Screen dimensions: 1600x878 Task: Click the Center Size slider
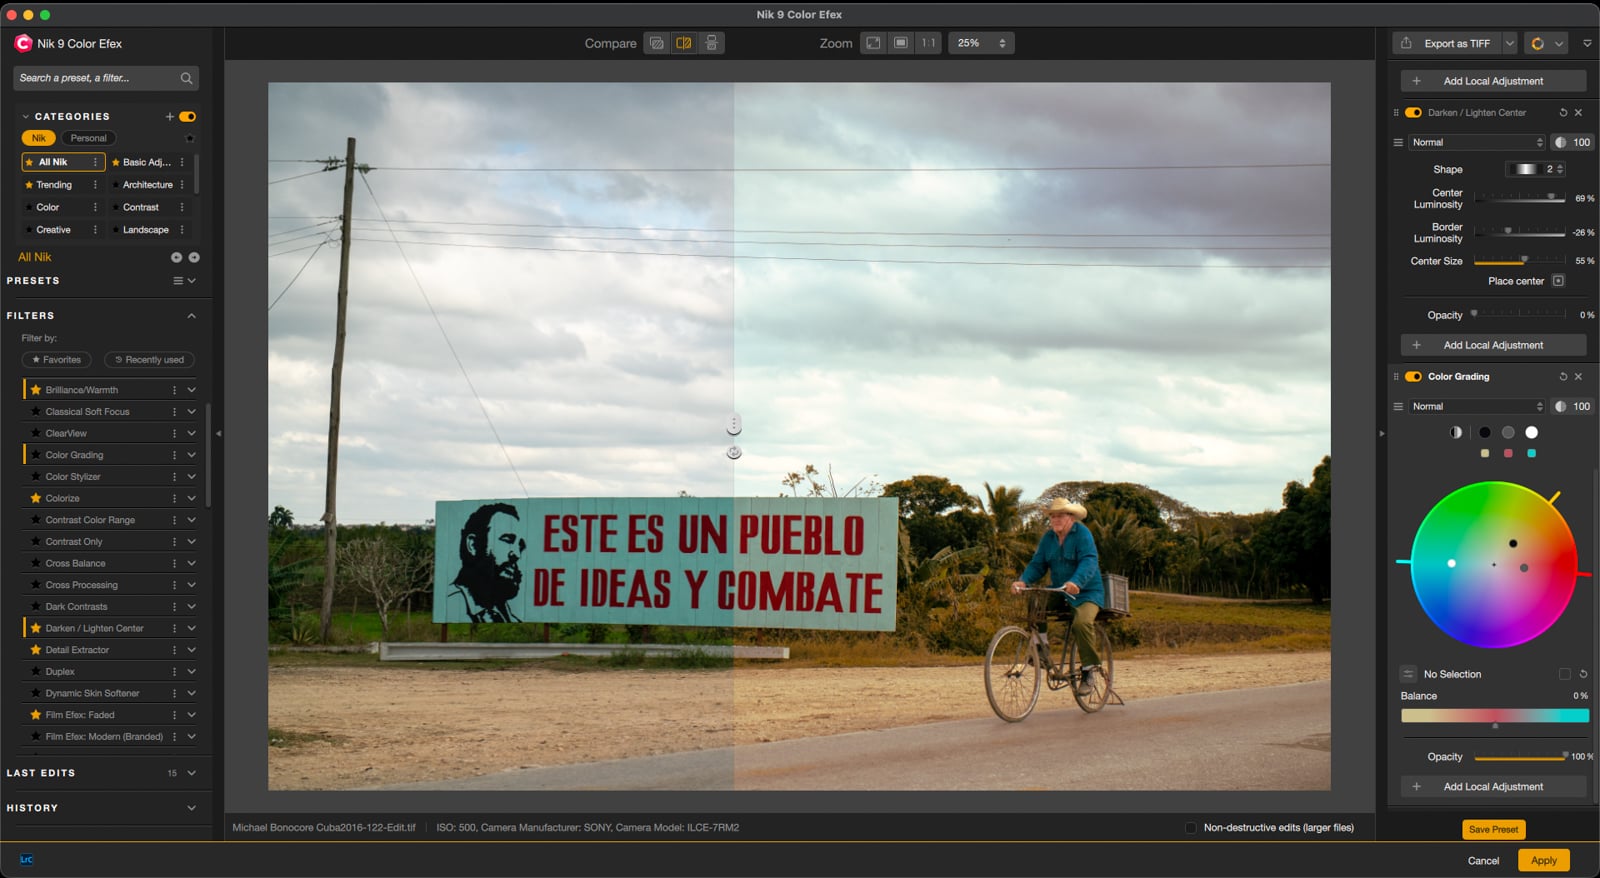point(1519,261)
